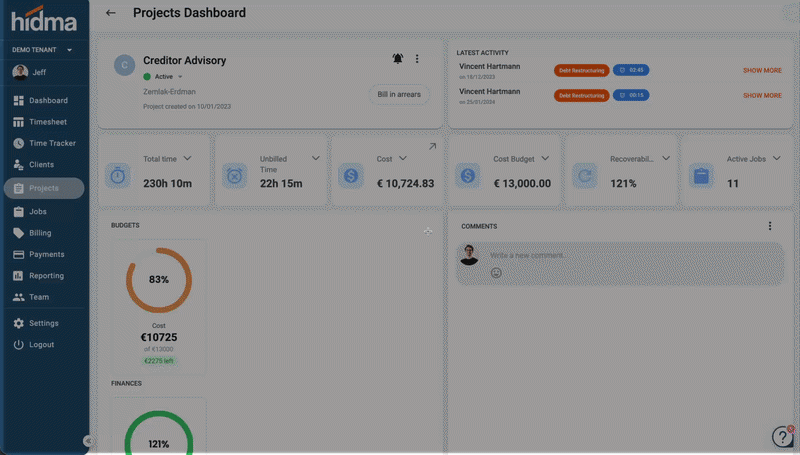
Task: Click Debt Restructuring tag beside 00:15
Action: coord(582,95)
